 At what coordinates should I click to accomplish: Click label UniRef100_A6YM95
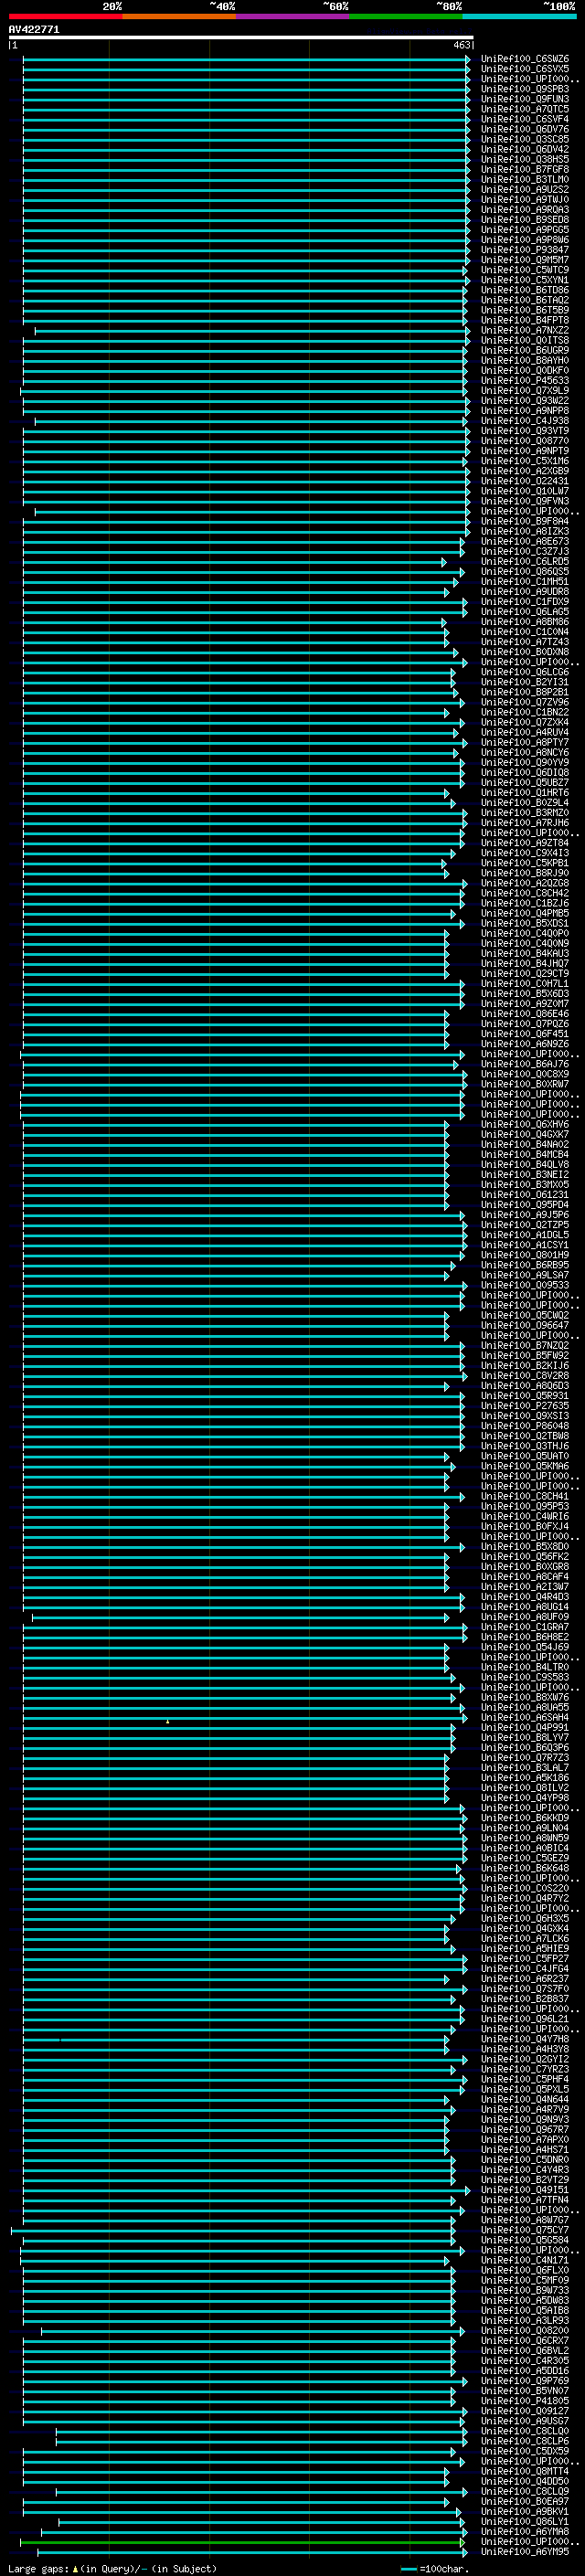click(x=524, y=2551)
